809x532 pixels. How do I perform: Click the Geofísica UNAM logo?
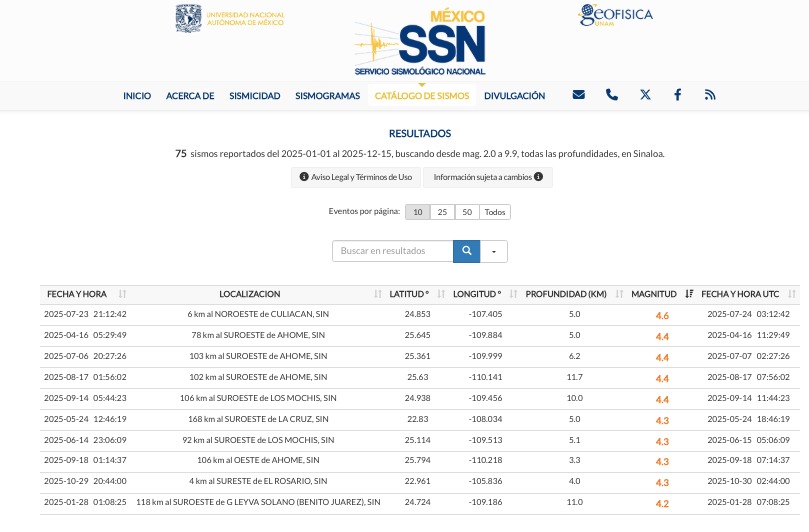click(x=615, y=15)
